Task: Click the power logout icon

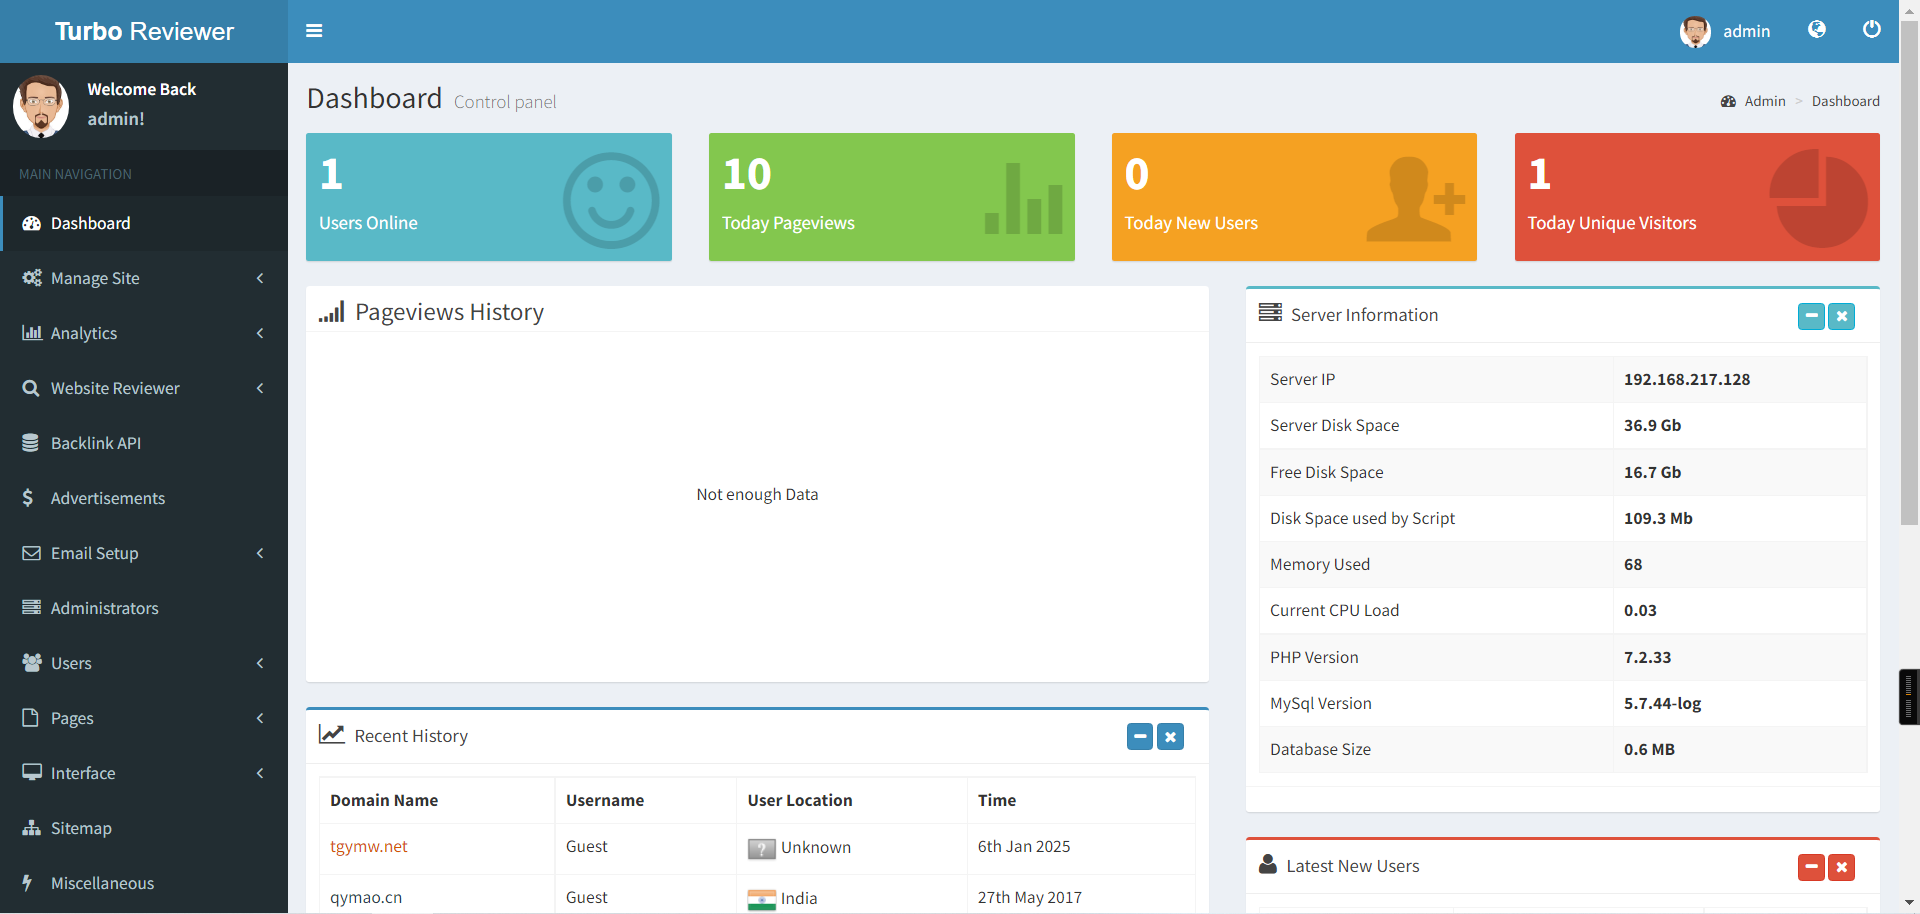Action: tap(1871, 30)
